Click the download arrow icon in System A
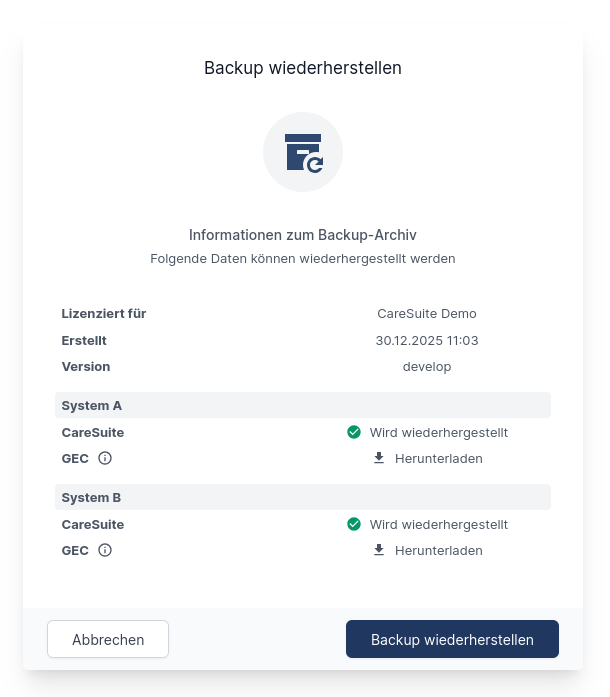 [379, 458]
